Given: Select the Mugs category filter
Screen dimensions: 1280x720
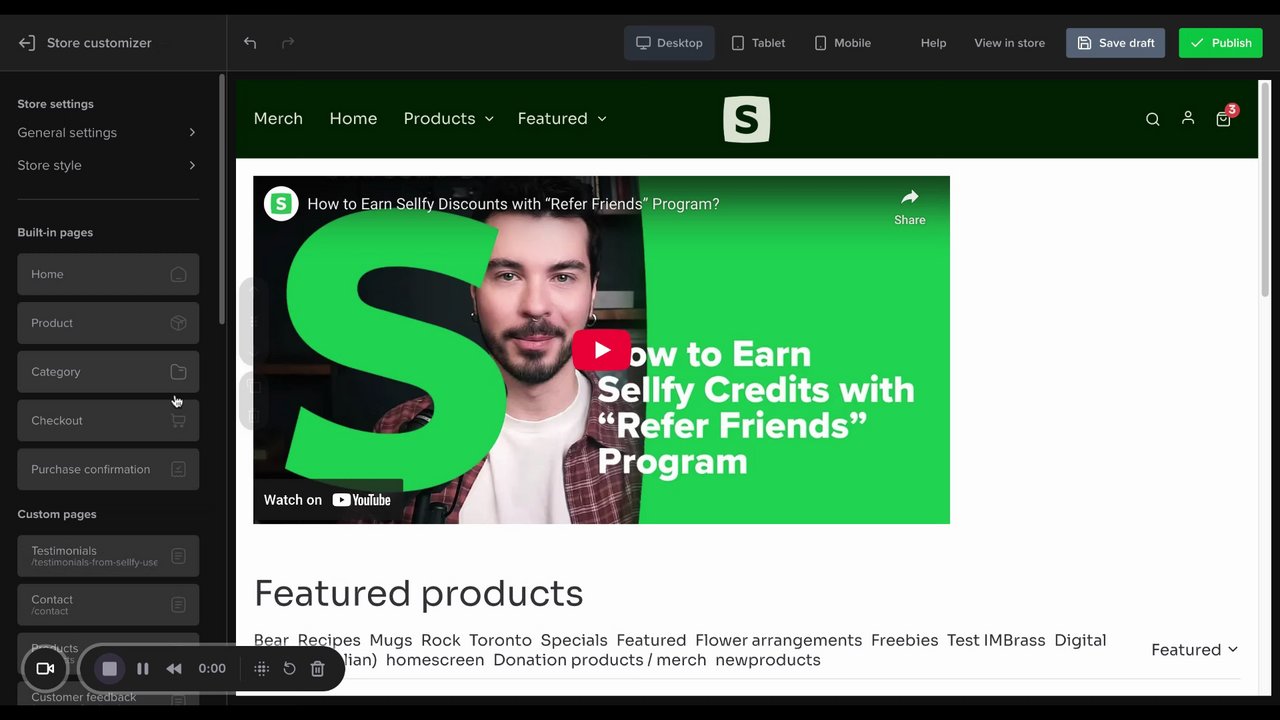Looking at the screenshot, I should pyautogui.click(x=390, y=641).
